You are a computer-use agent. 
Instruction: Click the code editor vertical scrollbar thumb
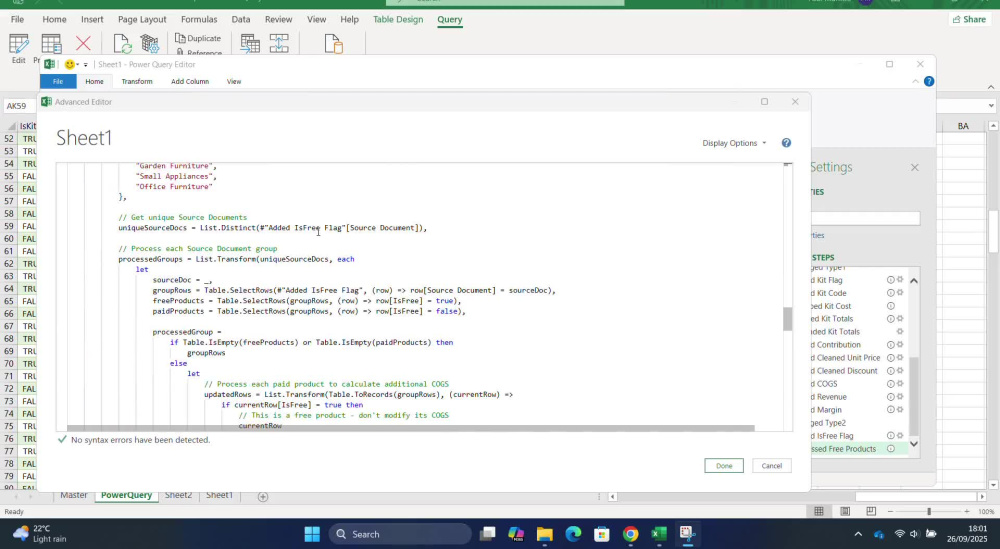coord(788,319)
